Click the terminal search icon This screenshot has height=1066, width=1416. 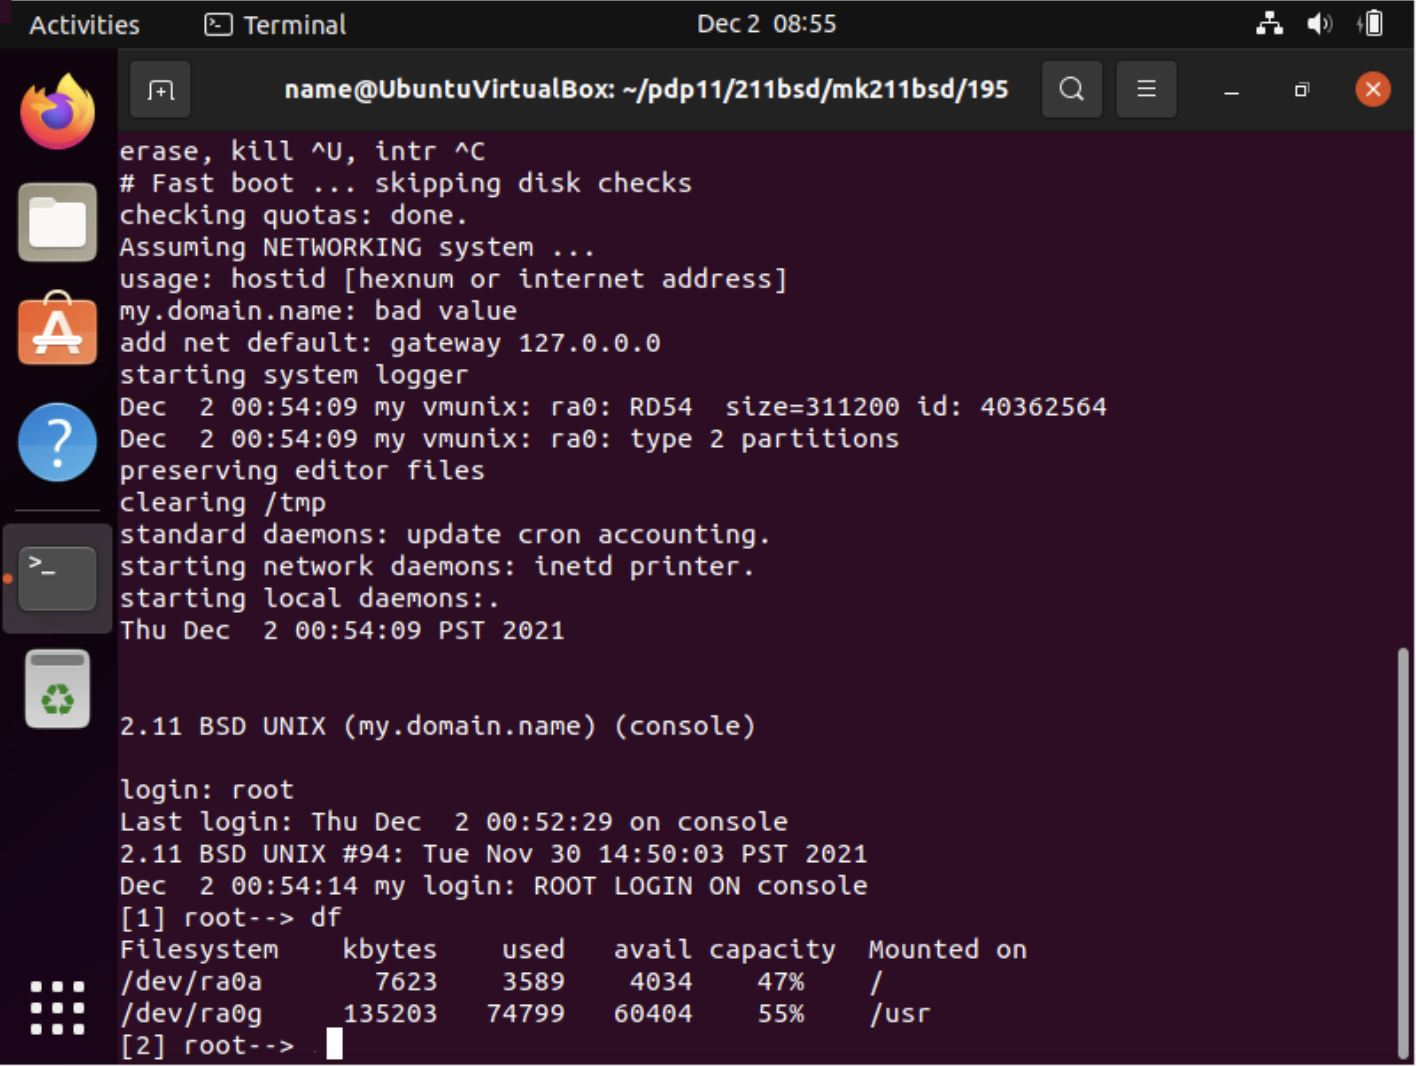tap(1072, 89)
